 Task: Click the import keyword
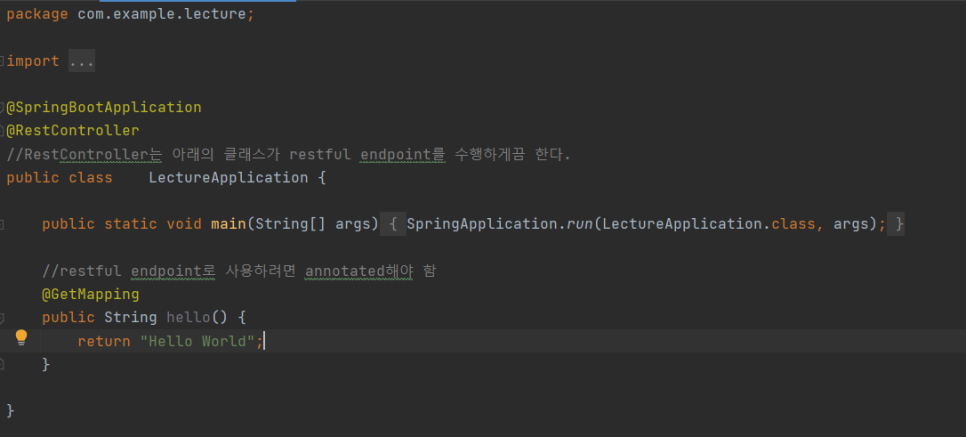click(33, 62)
